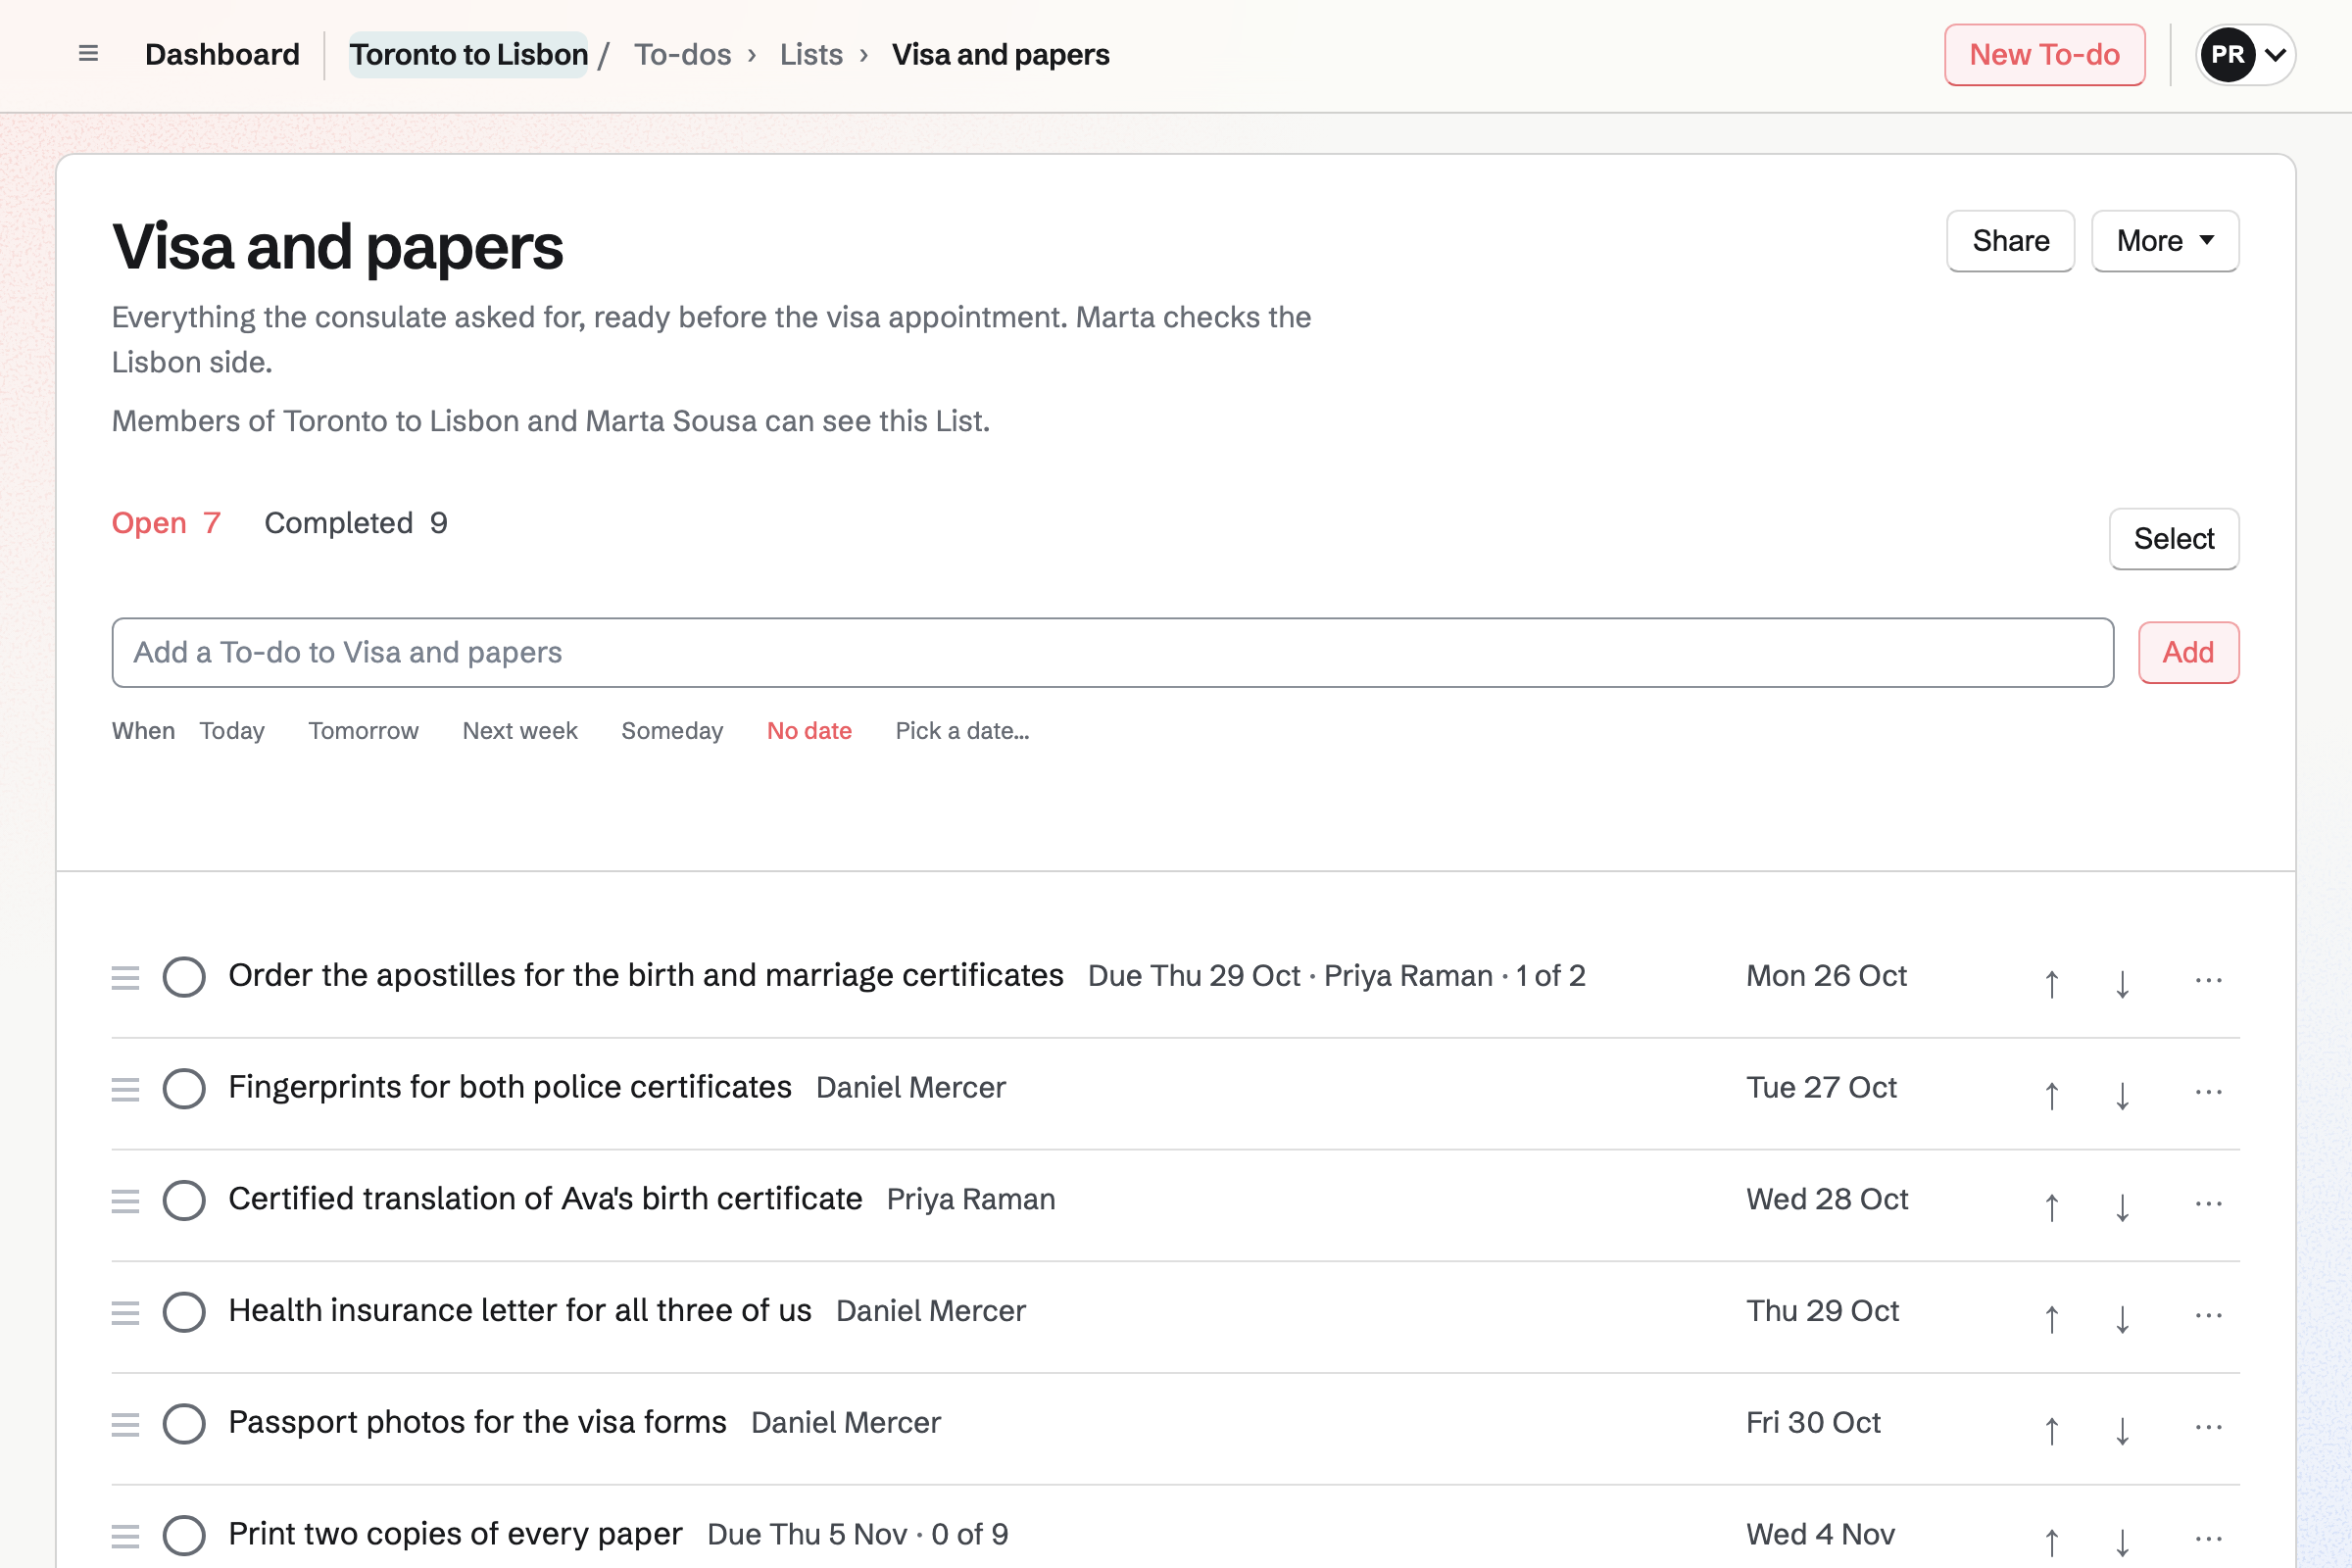
Task: Open options for Fingerprints to-do
Action: (2208, 1092)
